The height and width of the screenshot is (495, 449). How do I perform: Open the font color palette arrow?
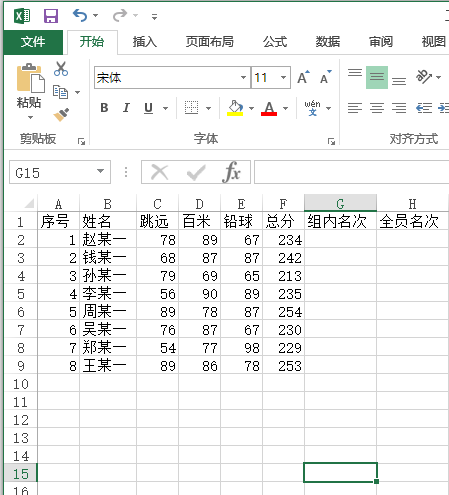tap(285, 108)
